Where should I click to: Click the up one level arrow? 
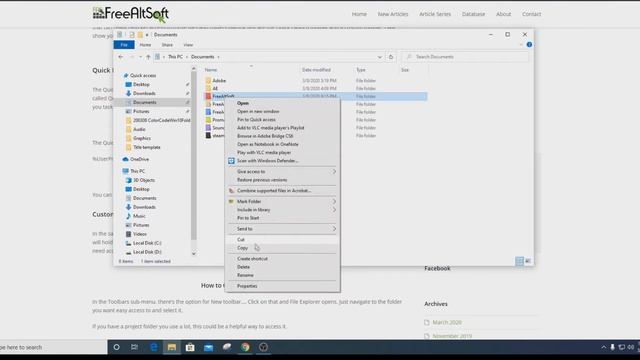[x=148, y=57]
